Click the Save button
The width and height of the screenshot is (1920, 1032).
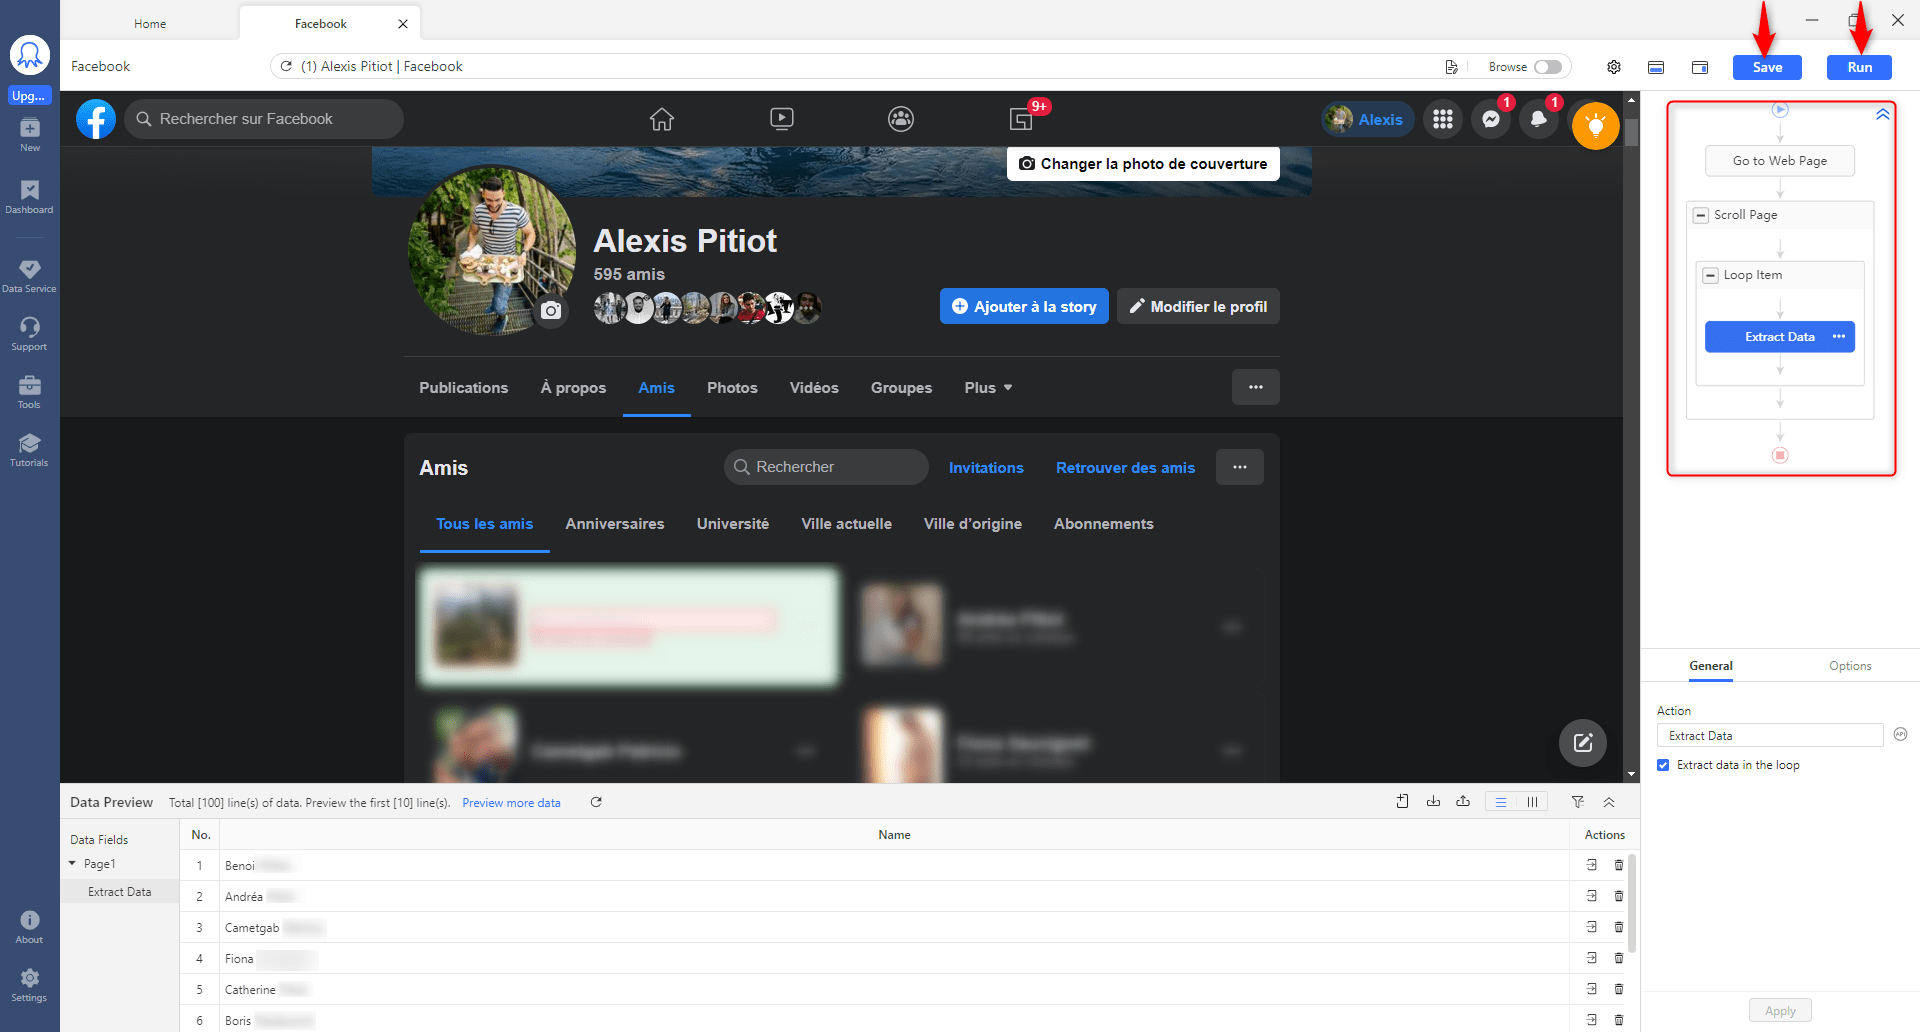[1766, 67]
